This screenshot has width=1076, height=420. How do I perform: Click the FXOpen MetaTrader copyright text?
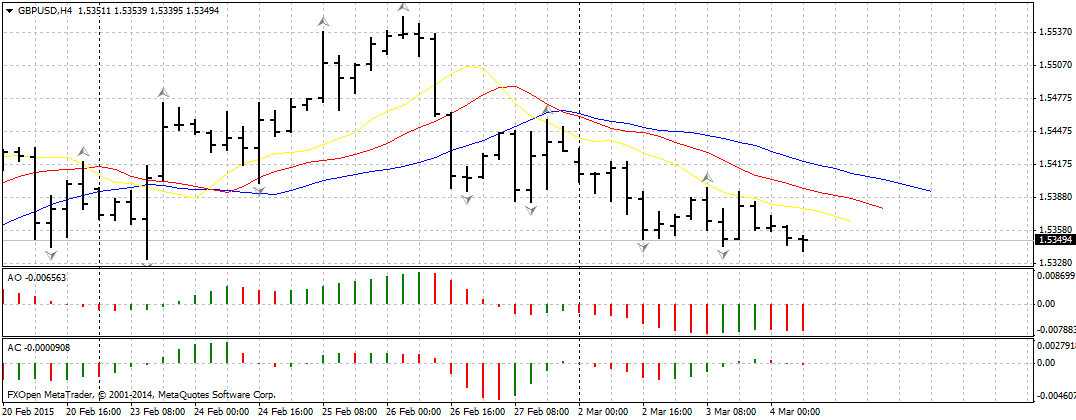click(140, 395)
